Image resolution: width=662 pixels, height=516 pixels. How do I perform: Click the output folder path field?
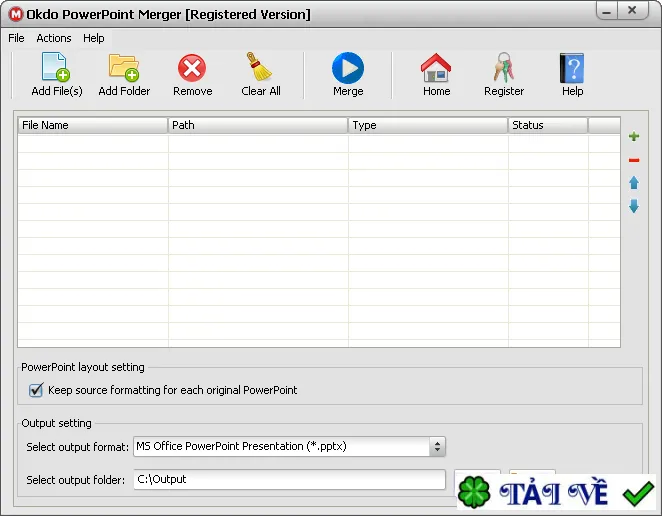289,479
